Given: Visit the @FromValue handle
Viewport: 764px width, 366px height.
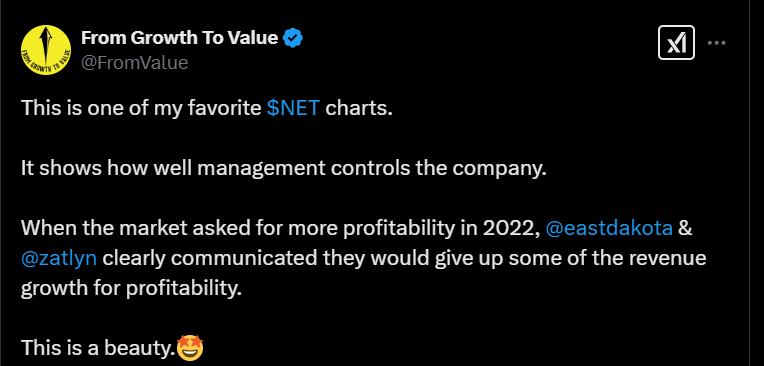Looking at the screenshot, I should pos(134,63).
